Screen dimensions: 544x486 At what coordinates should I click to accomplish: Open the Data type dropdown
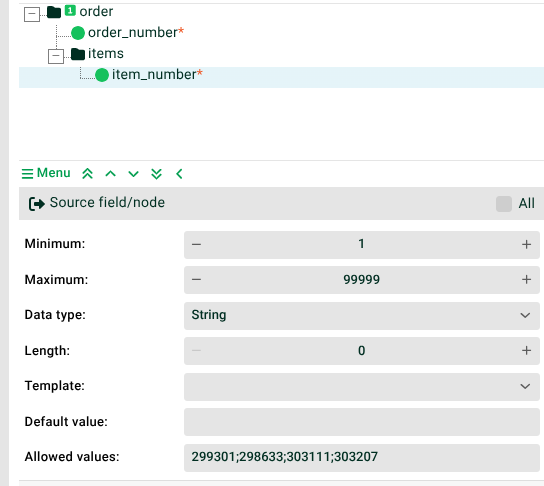(362, 315)
